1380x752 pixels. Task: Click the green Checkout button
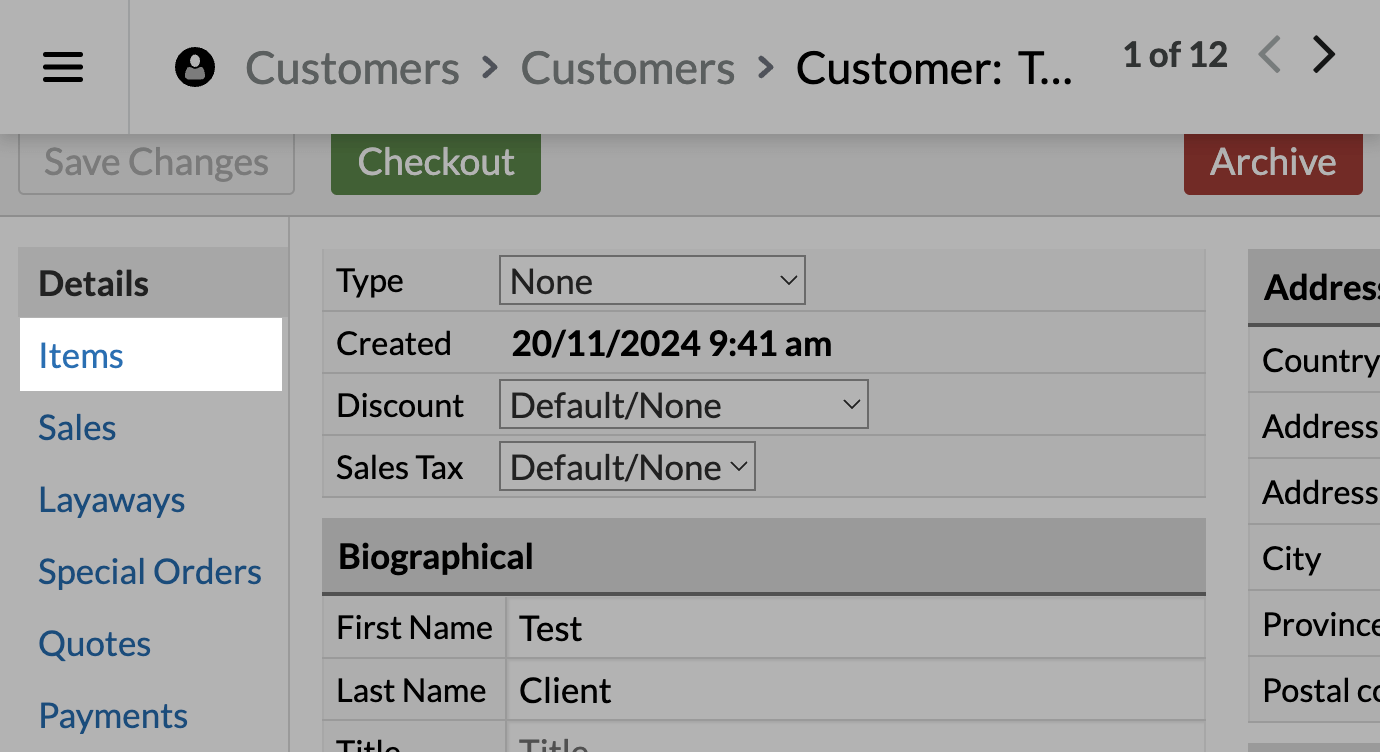436,162
